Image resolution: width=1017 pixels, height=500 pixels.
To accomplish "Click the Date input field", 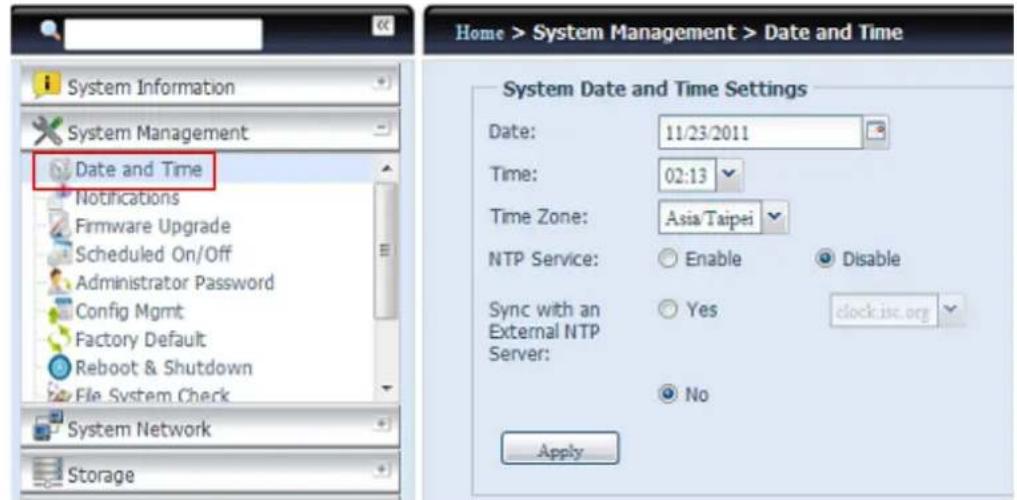I will (760, 132).
